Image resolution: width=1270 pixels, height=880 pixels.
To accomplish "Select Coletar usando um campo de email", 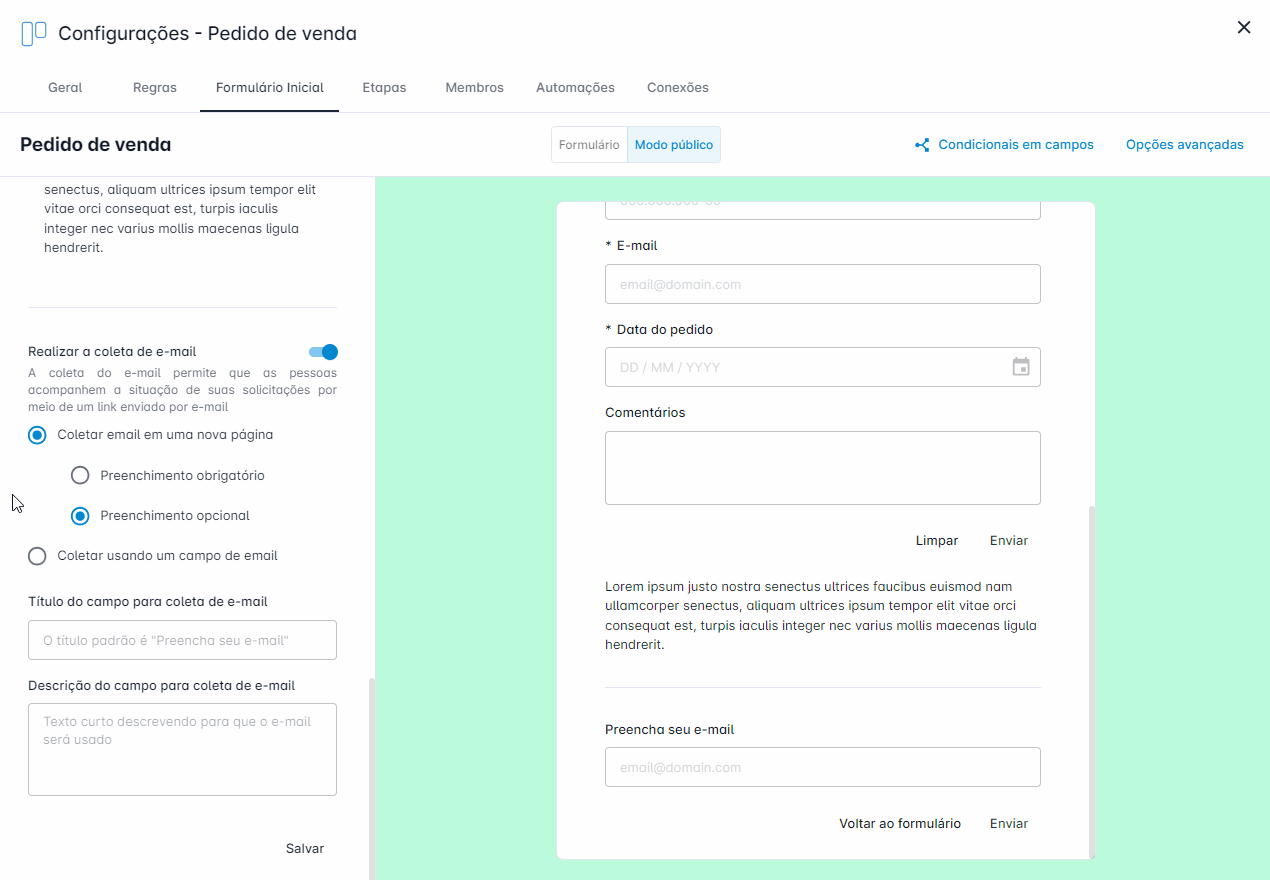I will coord(37,556).
